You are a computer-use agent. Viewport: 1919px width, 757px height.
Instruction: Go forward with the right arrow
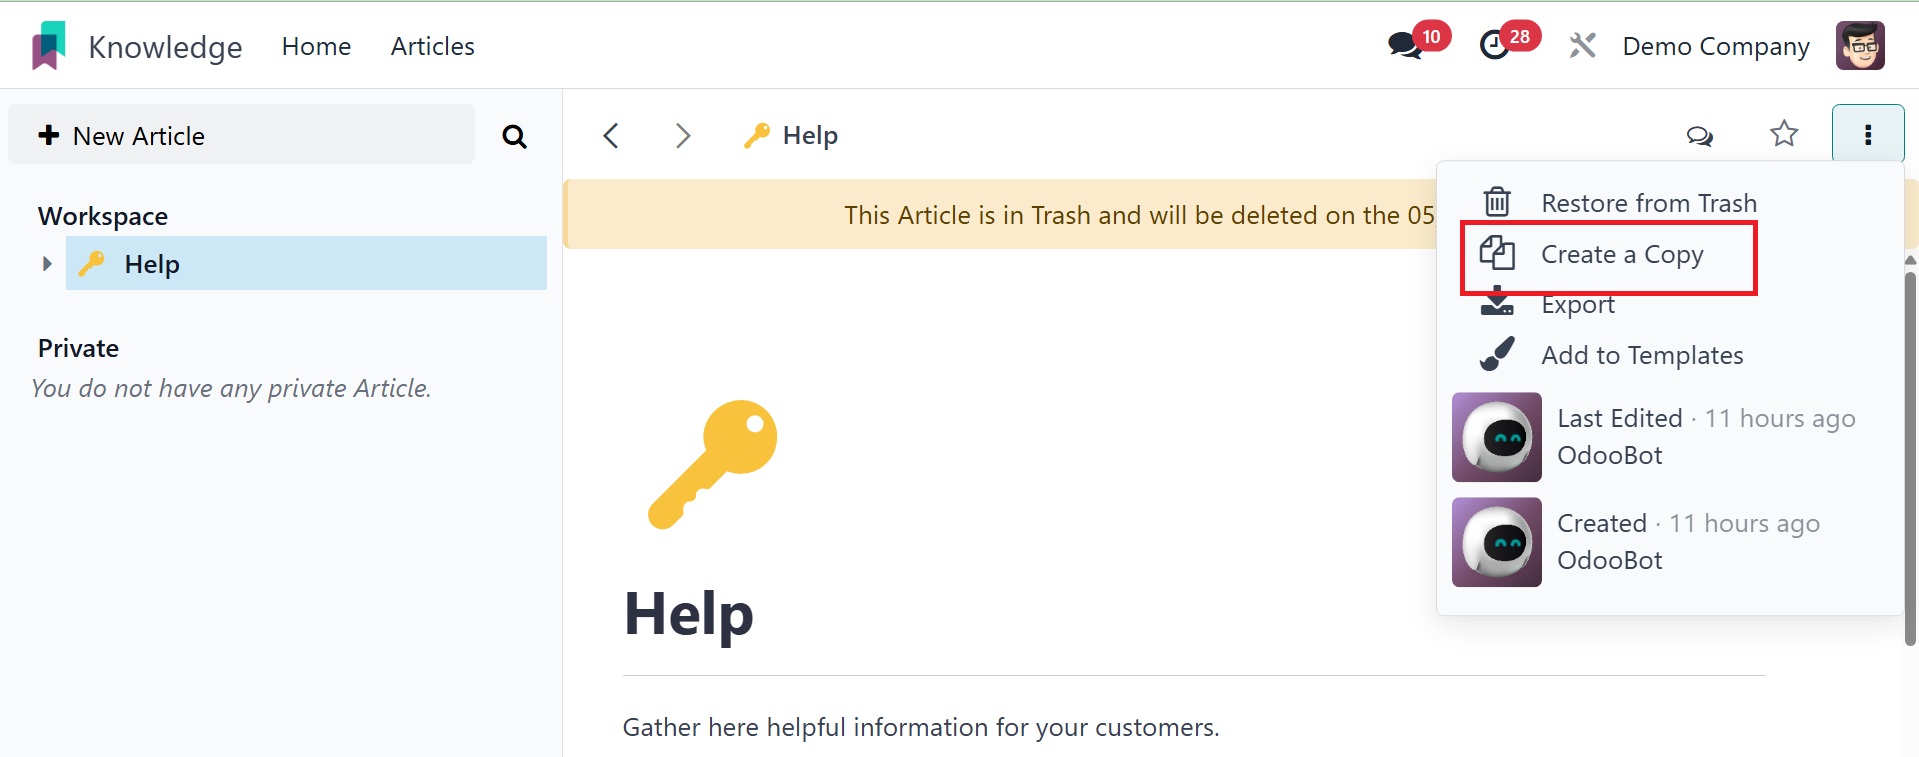[683, 135]
